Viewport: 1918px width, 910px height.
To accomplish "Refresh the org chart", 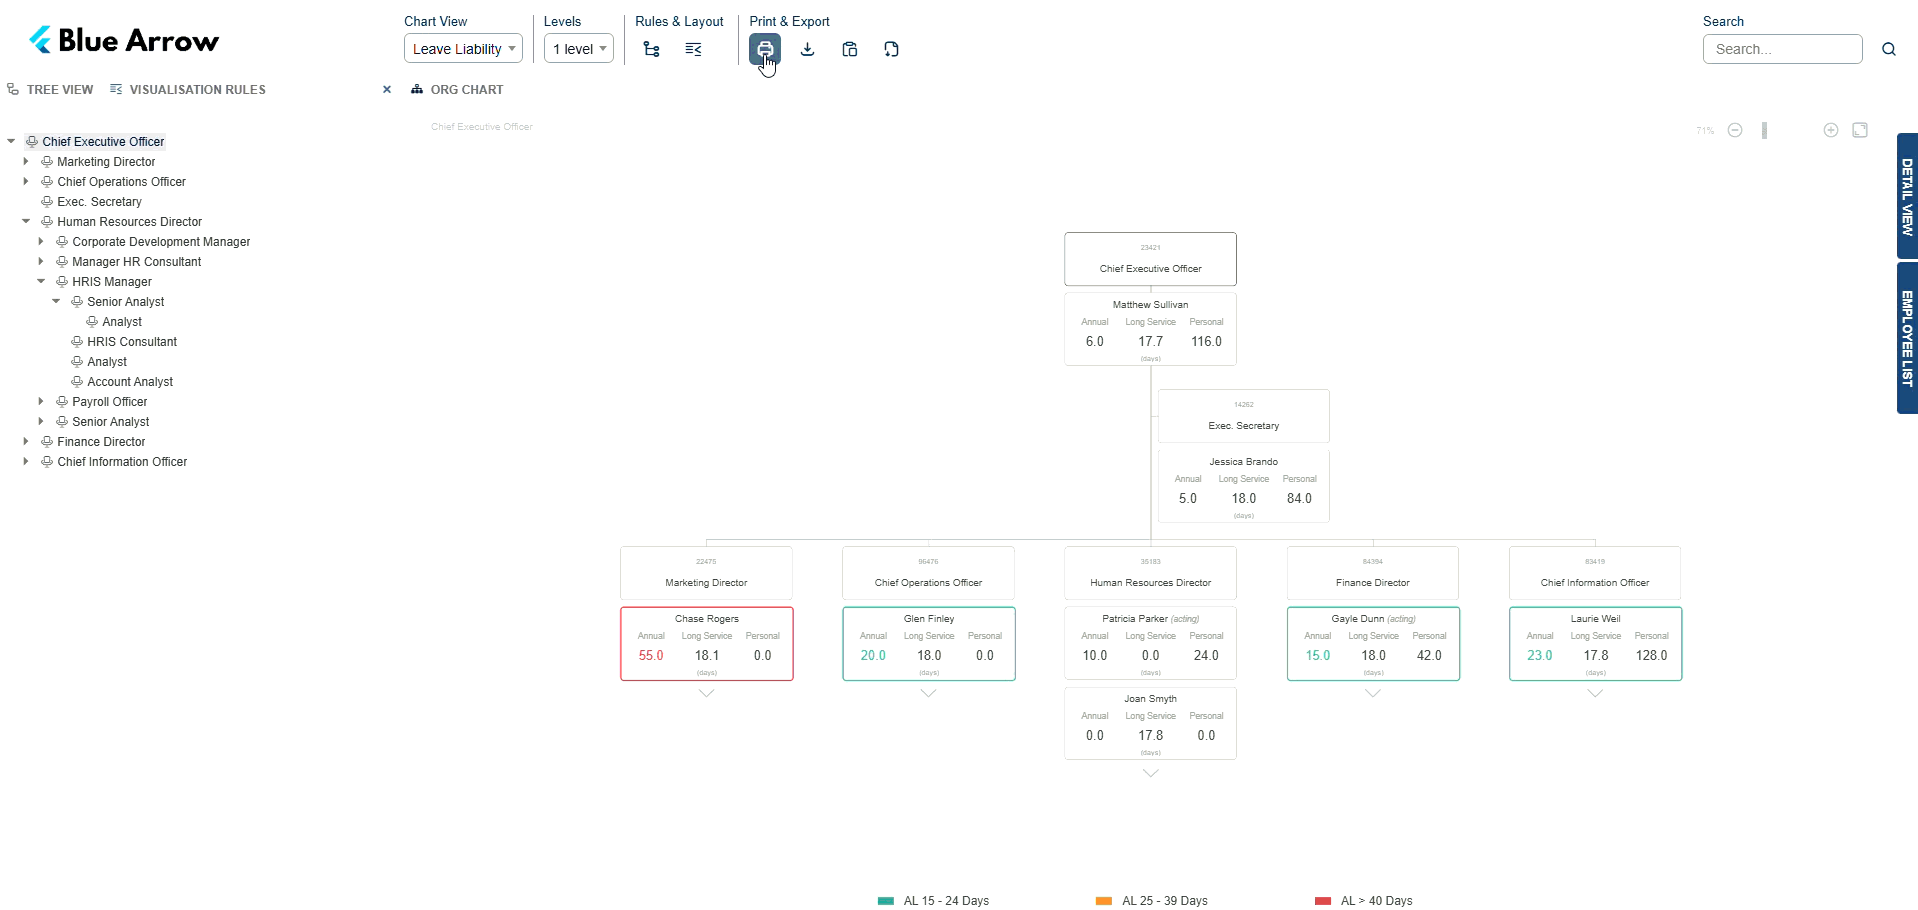I will pyautogui.click(x=890, y=49).
